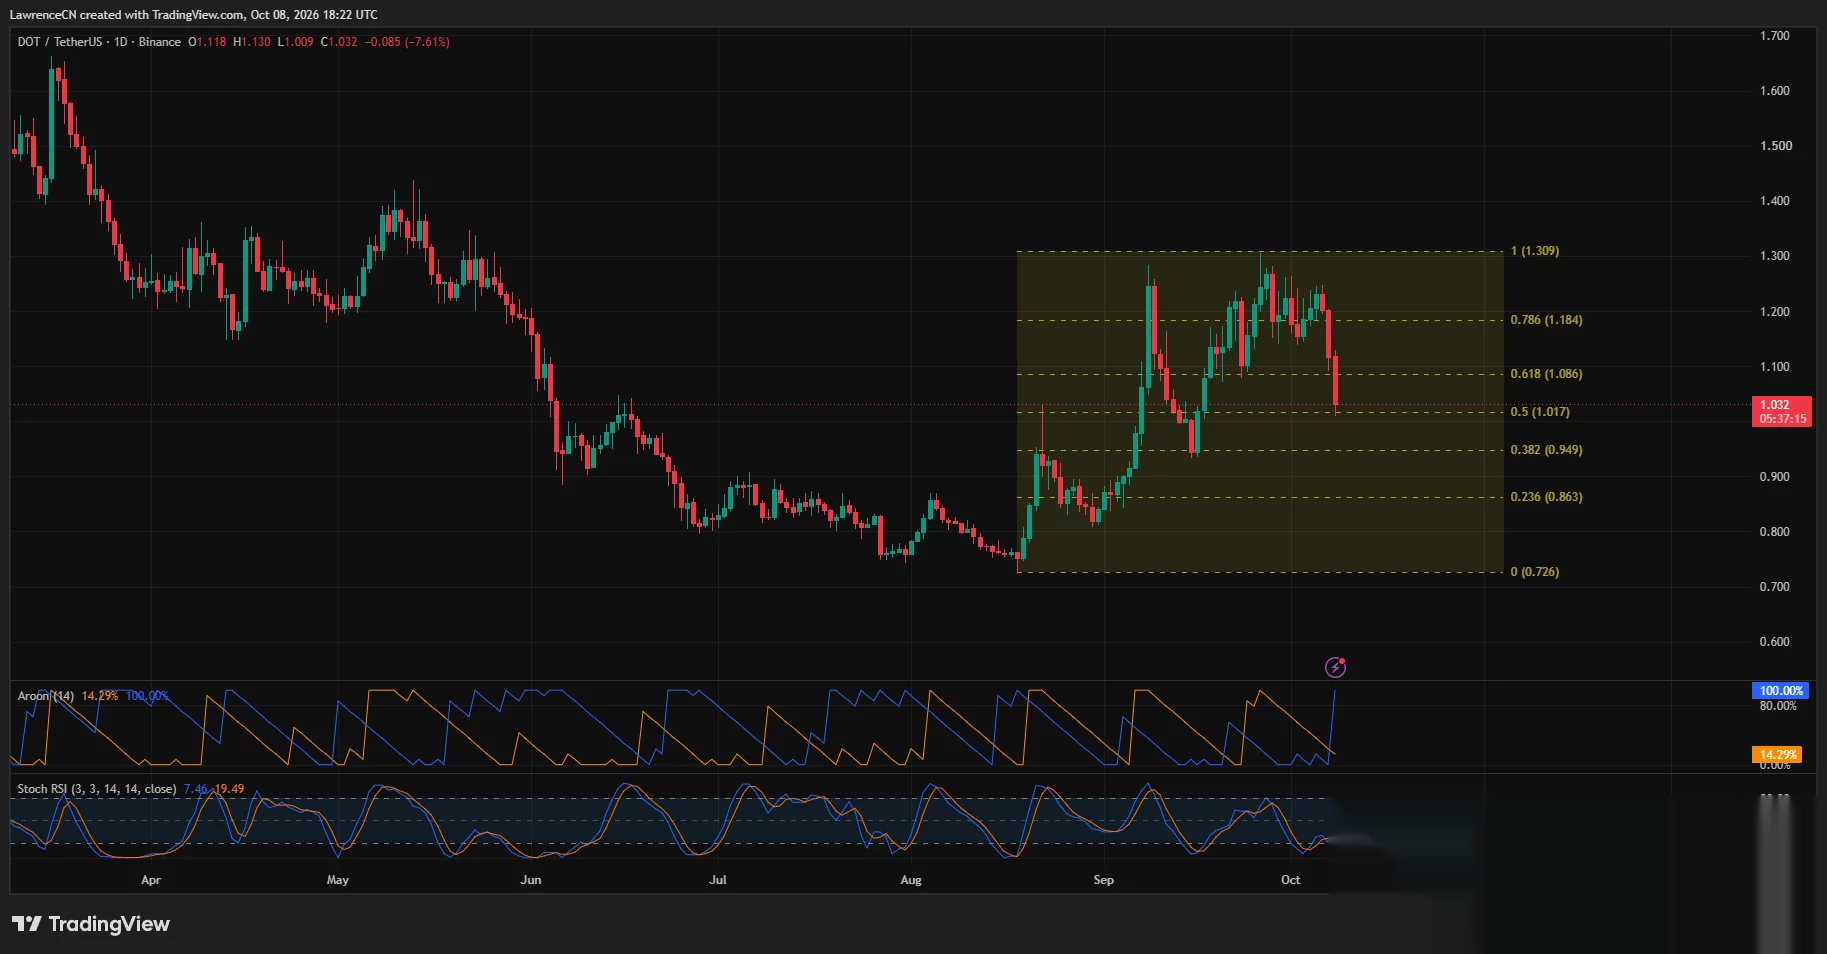Select the Fib 0.5 (1.017) level label
Image resolution: width=1827 pixels, height=954 pixels.
[1540, 412]
